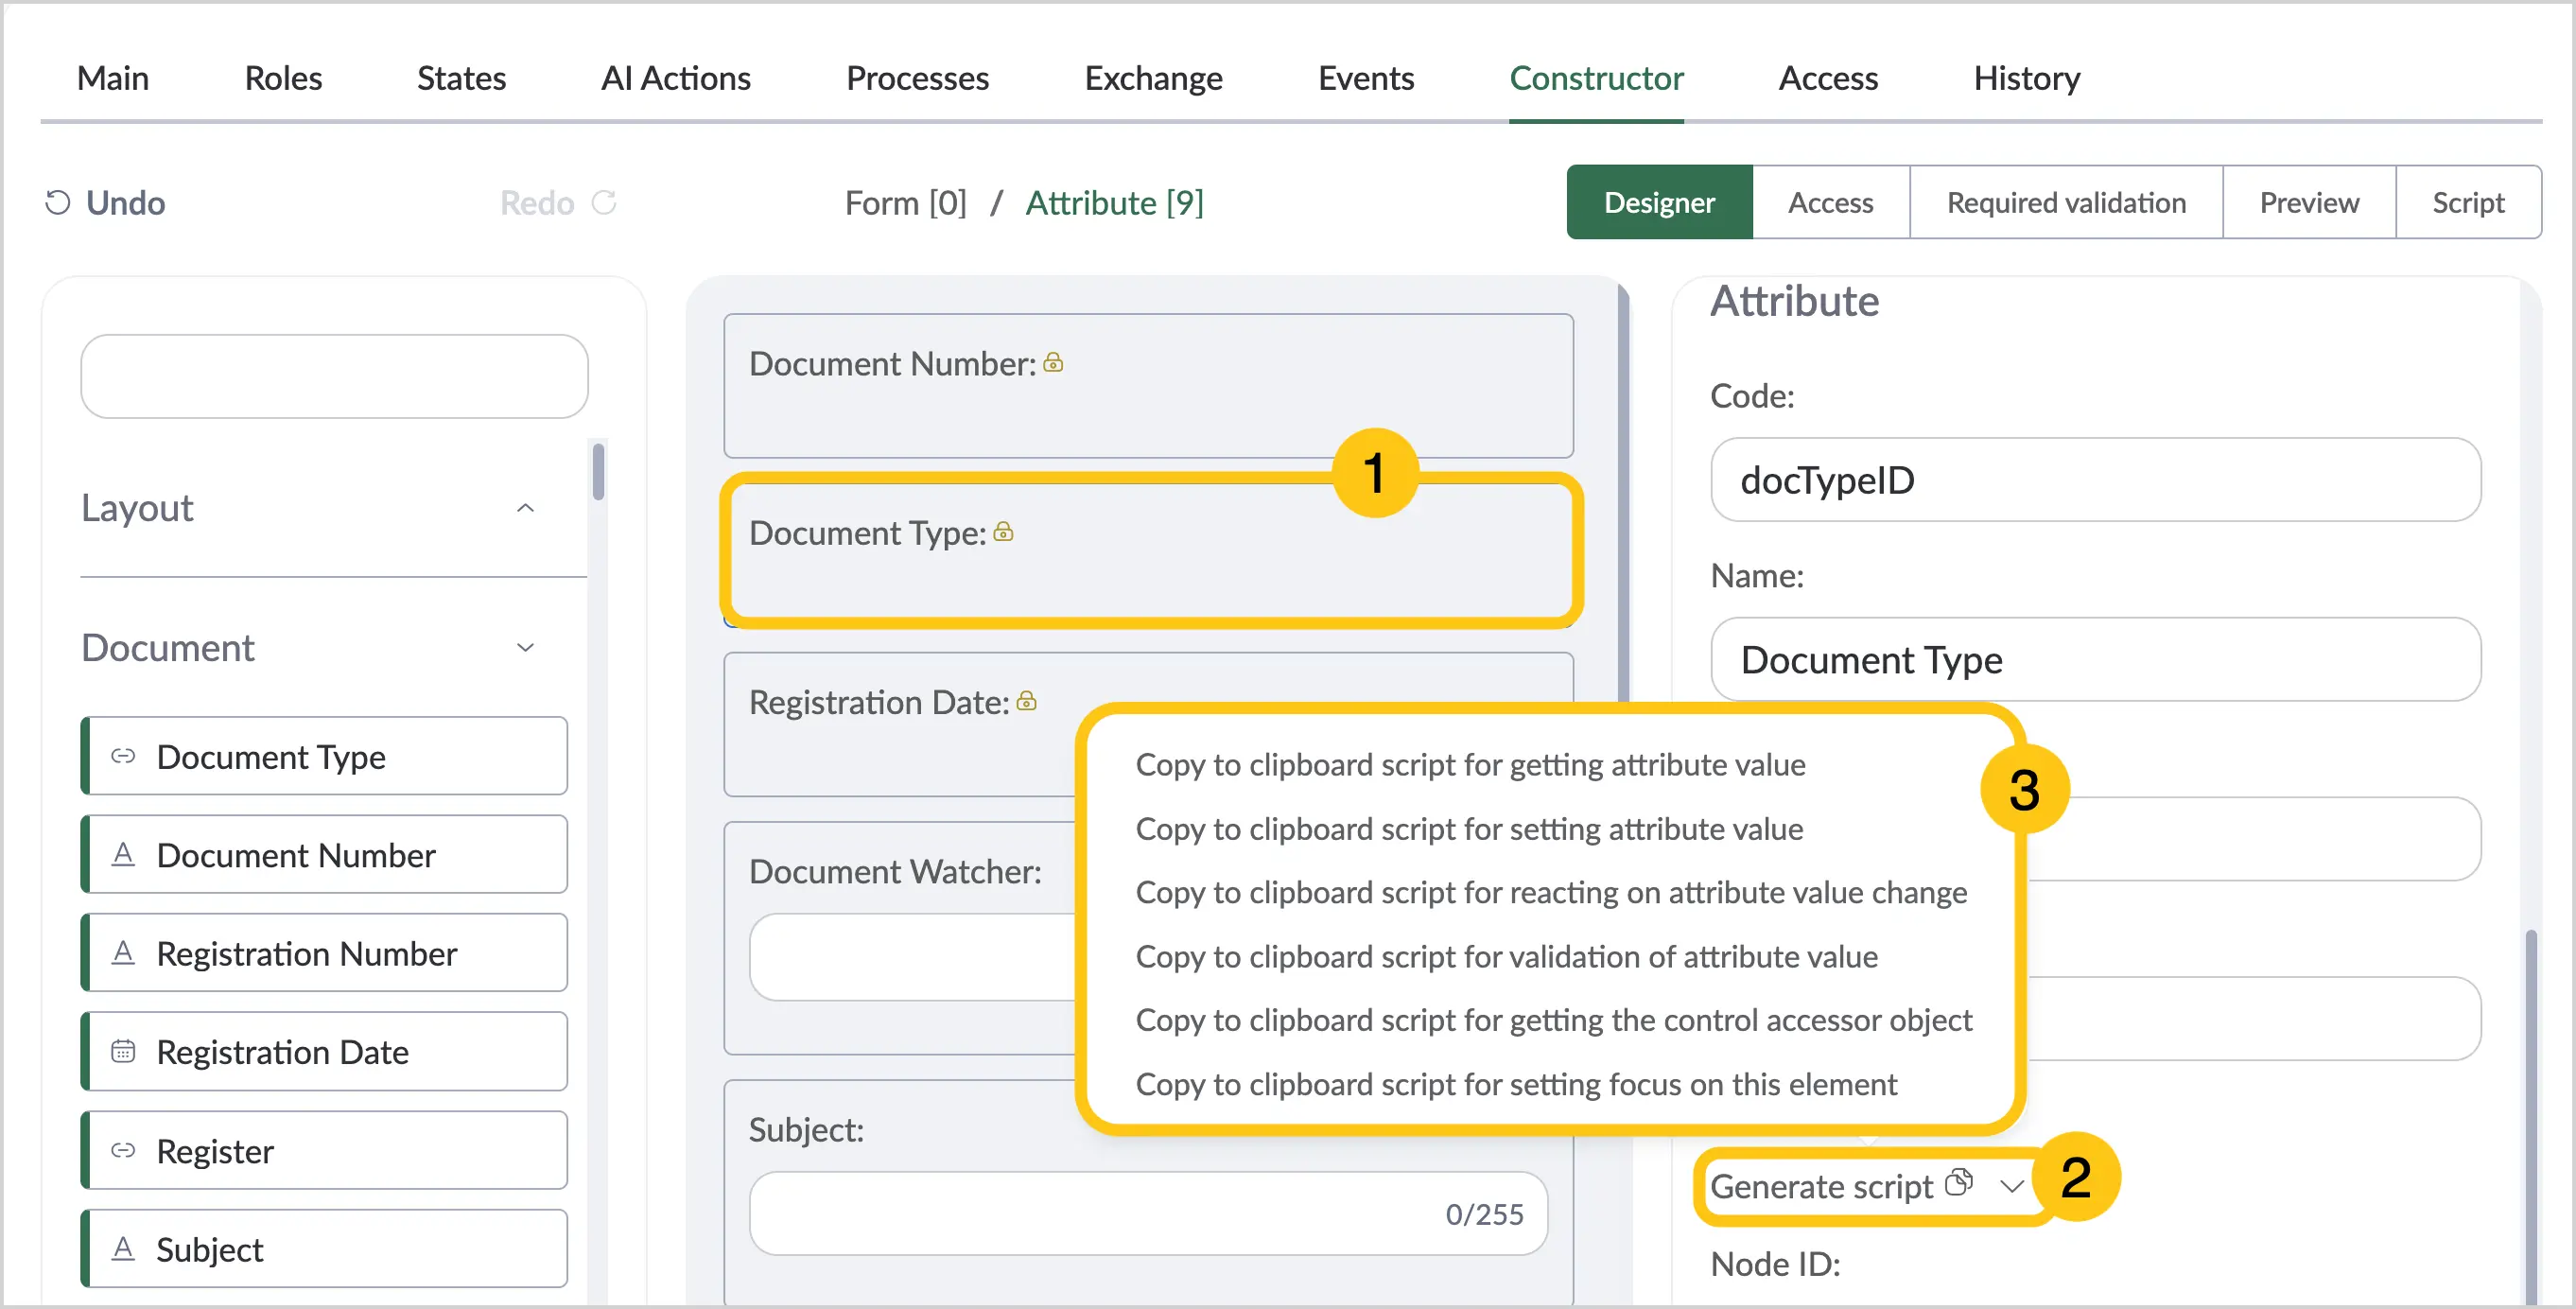Click the Attribute panel scrollbar thumb
Viewport: 2576px width, 1309px height.
click(2531, 1116)
